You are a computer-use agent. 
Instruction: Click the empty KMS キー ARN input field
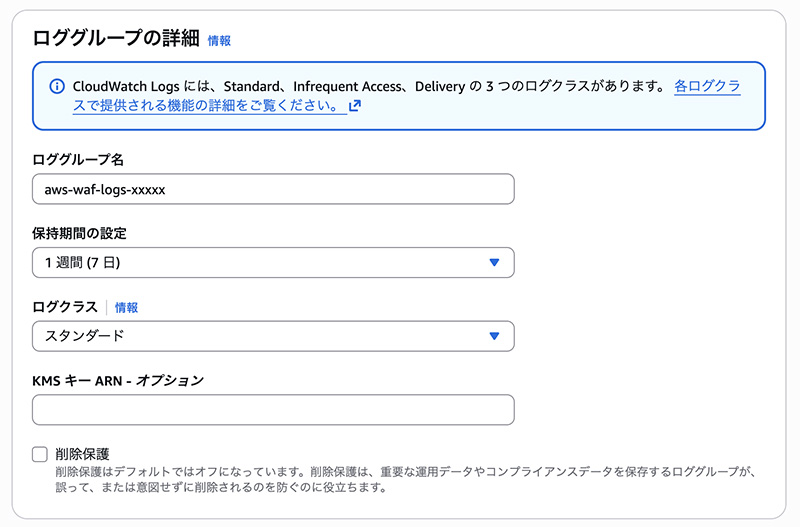pos(273,410)
